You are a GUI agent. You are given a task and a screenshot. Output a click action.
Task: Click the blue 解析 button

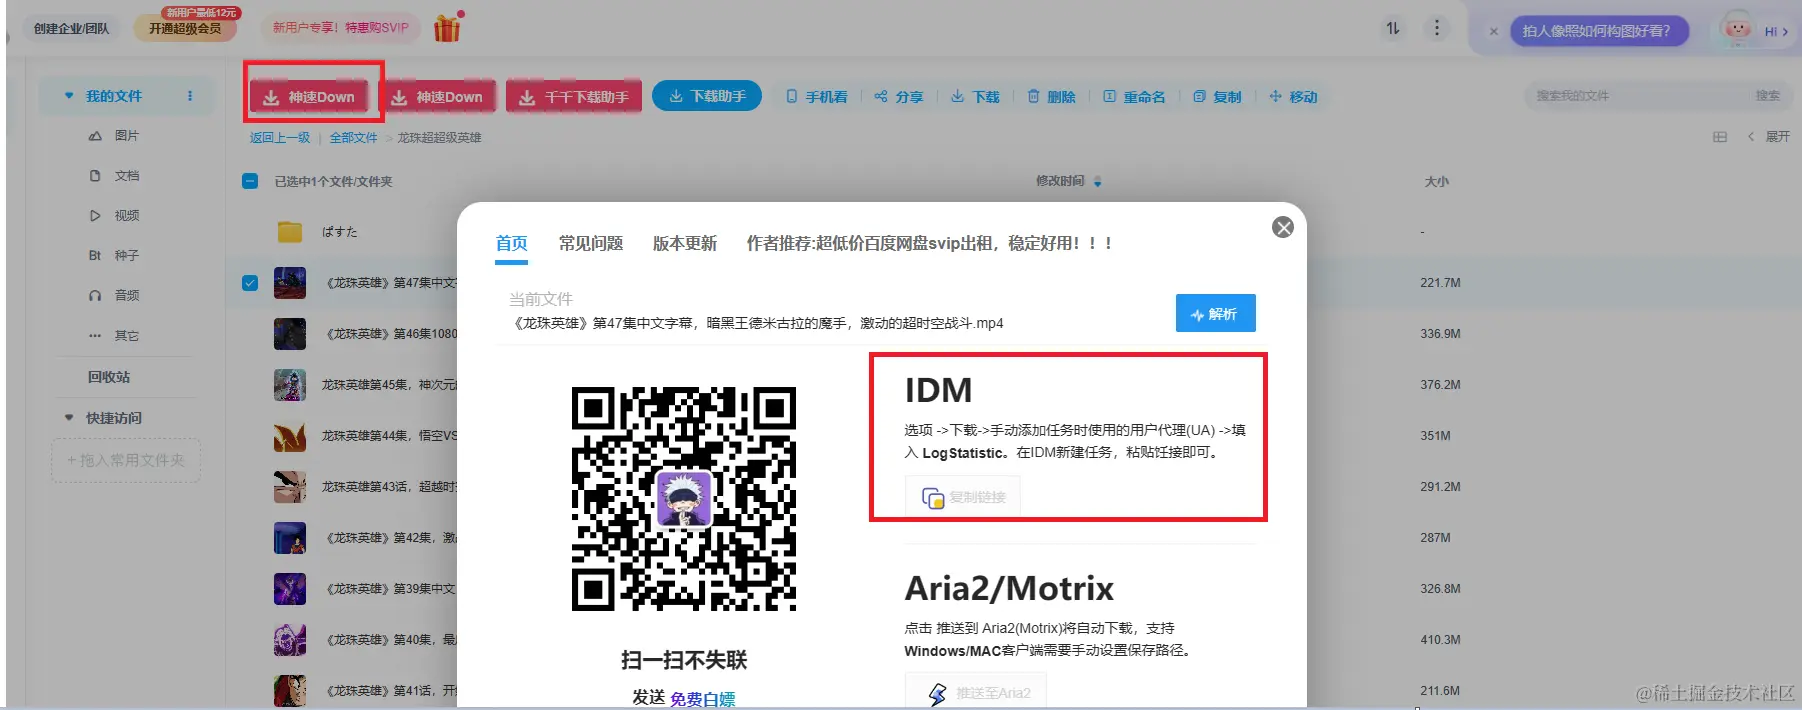coord(1215,313)
